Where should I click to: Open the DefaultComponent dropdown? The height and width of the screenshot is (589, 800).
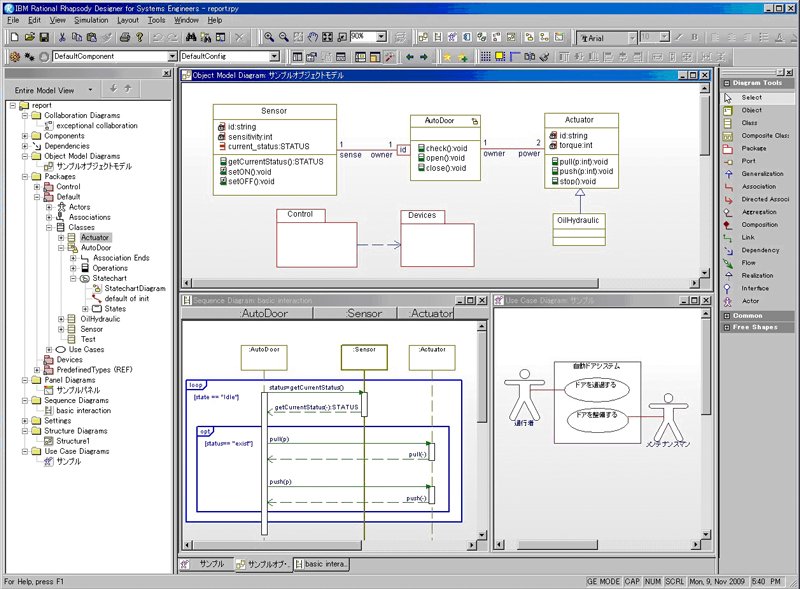(172, 57)
